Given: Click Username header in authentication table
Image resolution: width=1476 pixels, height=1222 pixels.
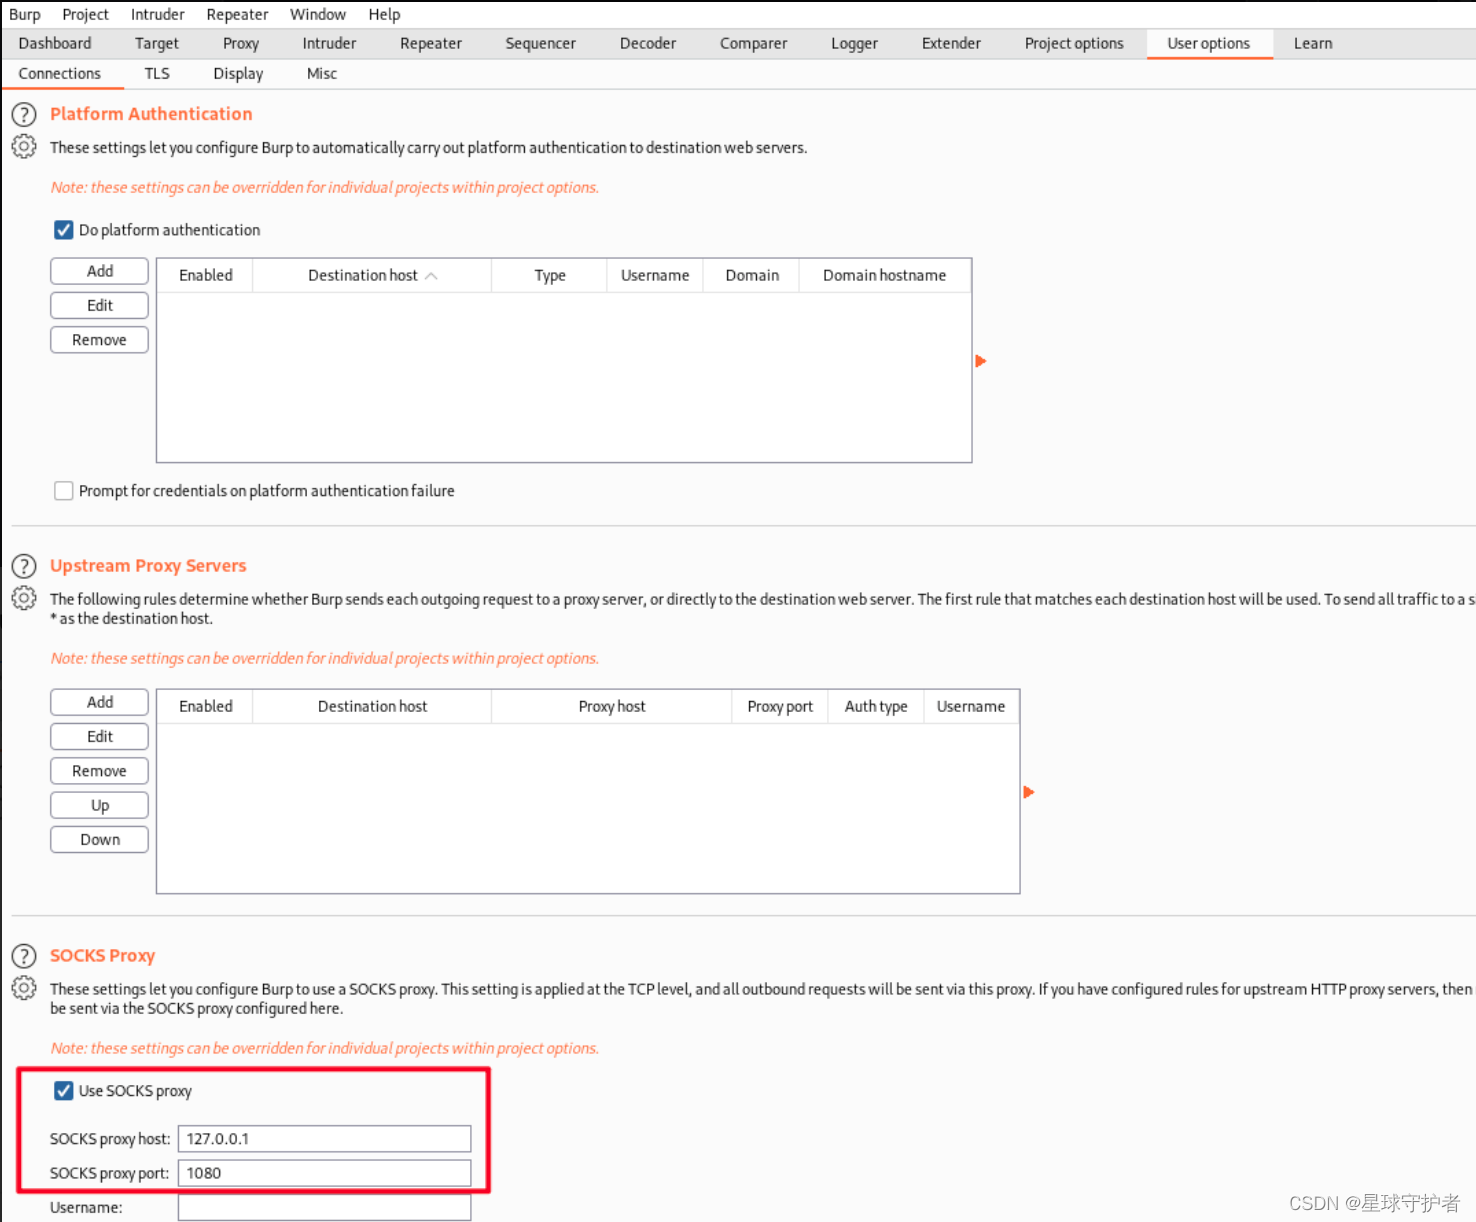Looking at the screenshot, I should pos(655,276).
